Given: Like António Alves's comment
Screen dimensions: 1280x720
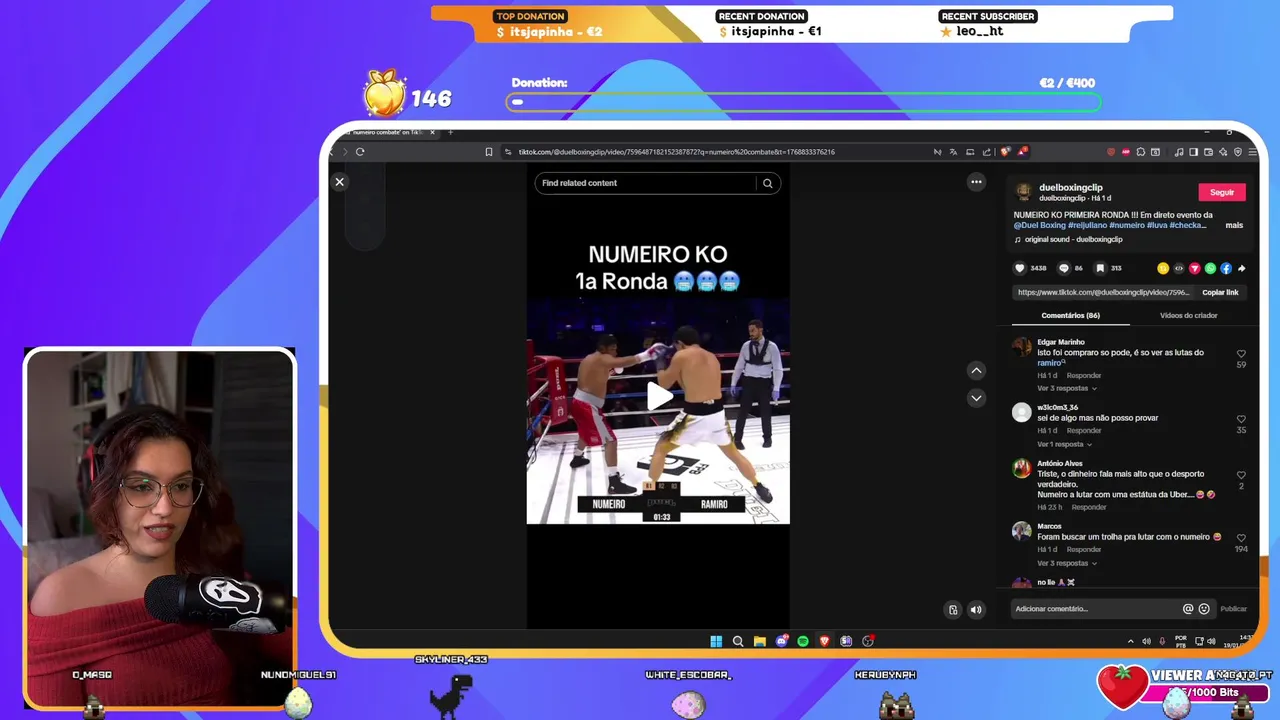Looking at the screenshot, I should [1241, 475].
